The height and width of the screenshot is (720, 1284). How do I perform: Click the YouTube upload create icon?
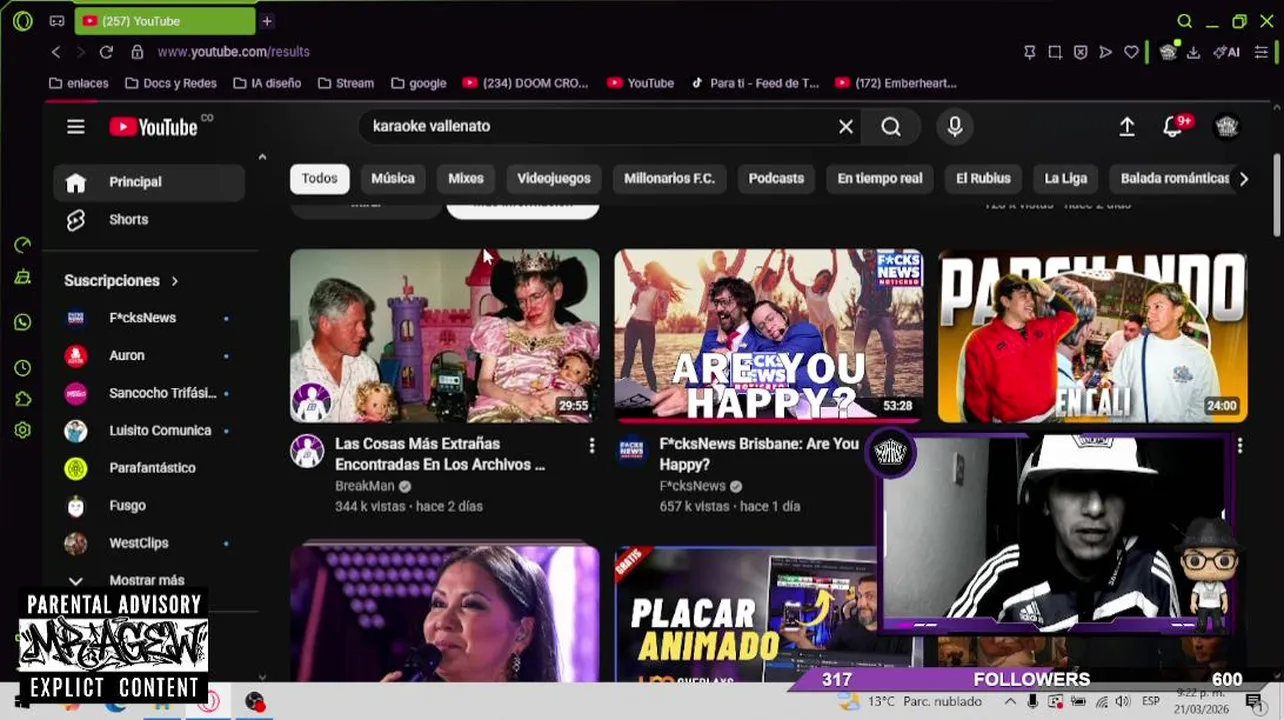[1127, 126]
